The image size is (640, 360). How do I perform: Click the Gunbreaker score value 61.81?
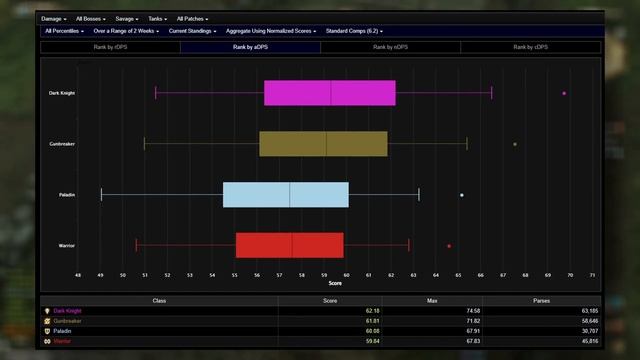pyautogui.click(x=373, y=321)
